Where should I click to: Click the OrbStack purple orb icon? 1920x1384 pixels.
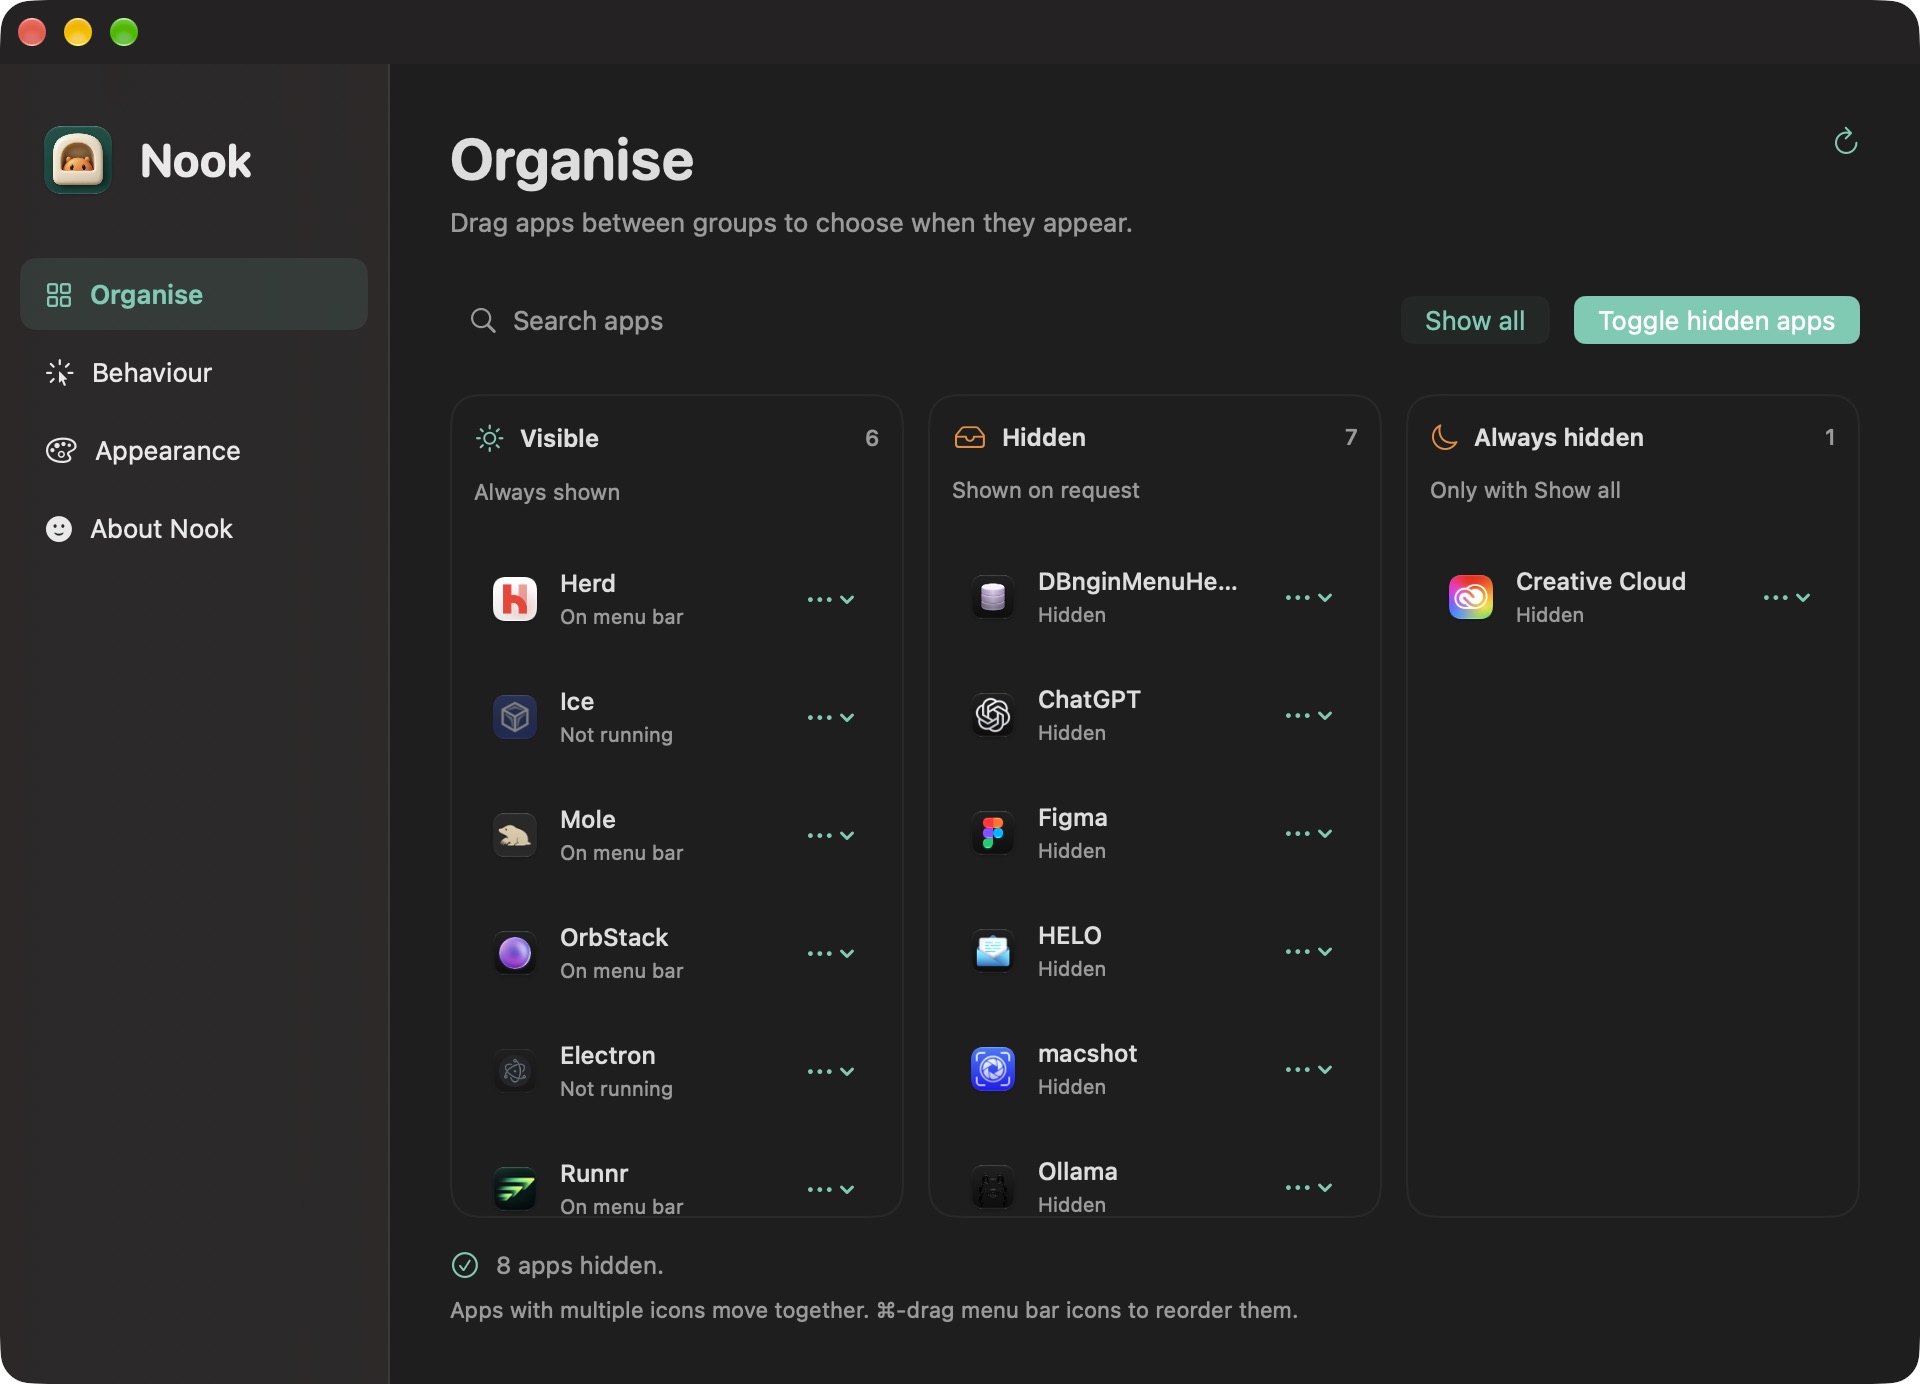click(x=515, y=953)
